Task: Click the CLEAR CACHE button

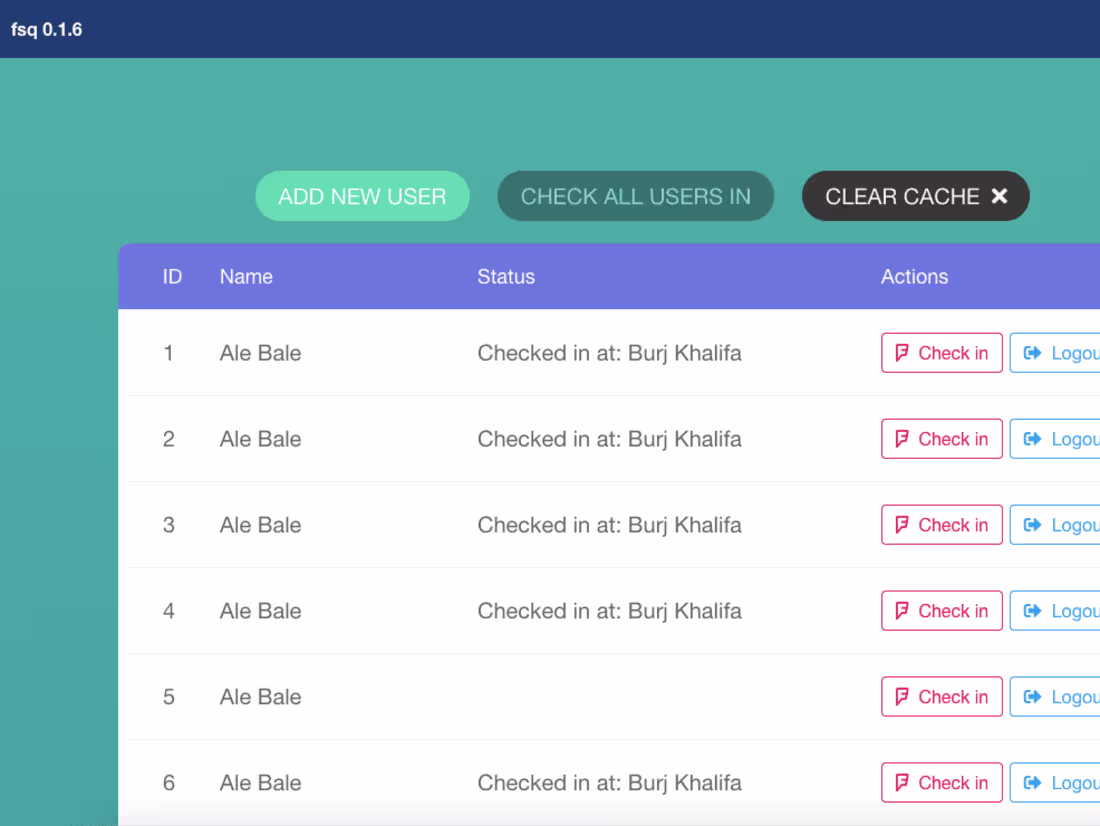Action: coord(915,196)
